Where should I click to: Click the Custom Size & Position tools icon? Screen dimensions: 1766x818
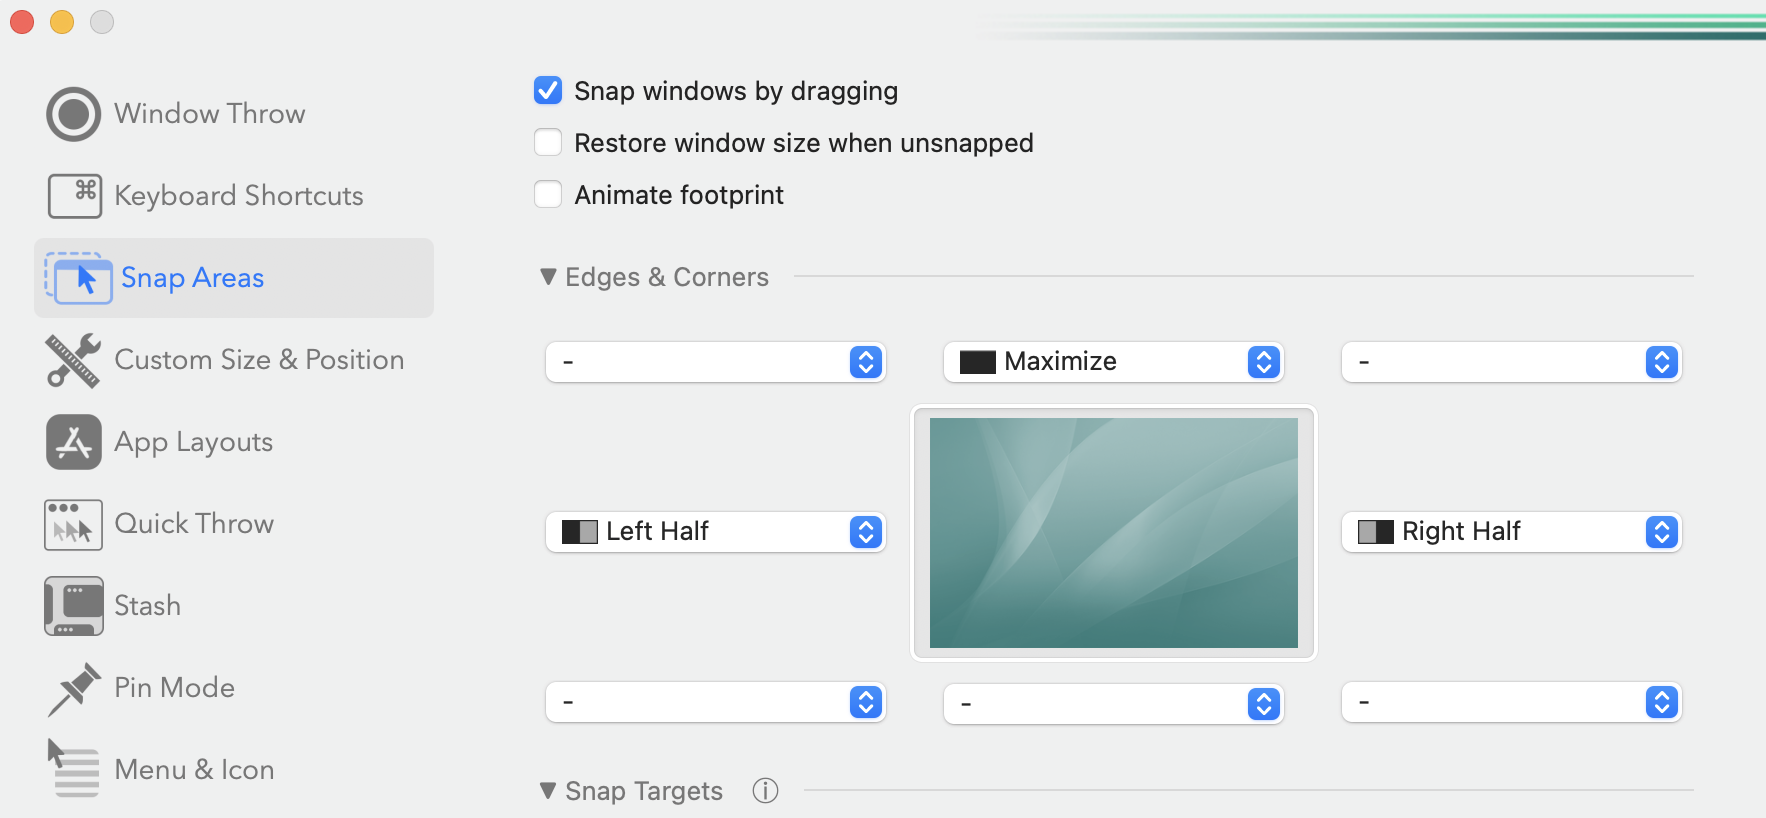point(73,360)
